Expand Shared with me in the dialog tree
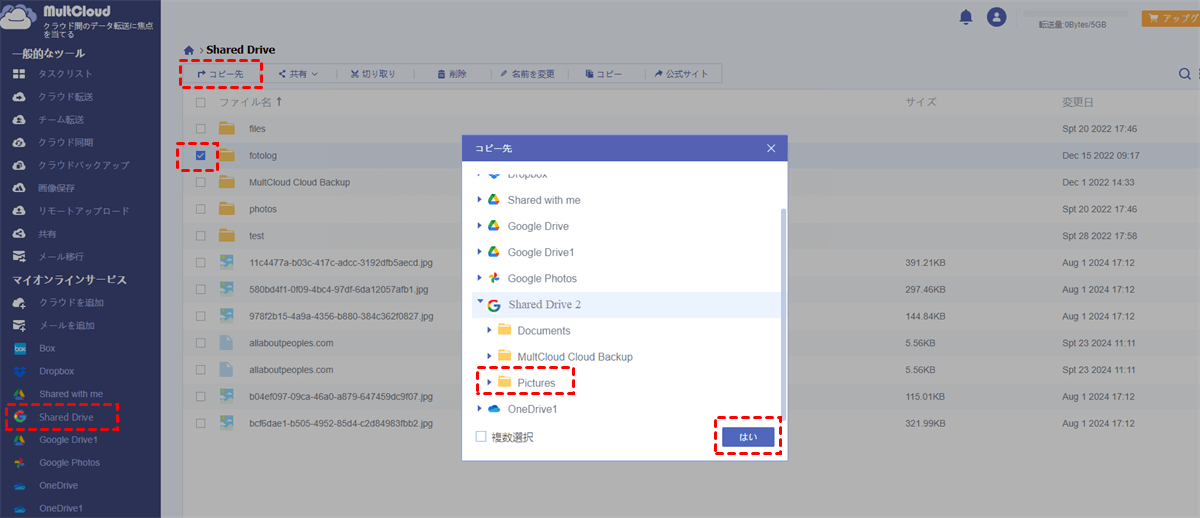1200x518 pixels. coord(480,200)
